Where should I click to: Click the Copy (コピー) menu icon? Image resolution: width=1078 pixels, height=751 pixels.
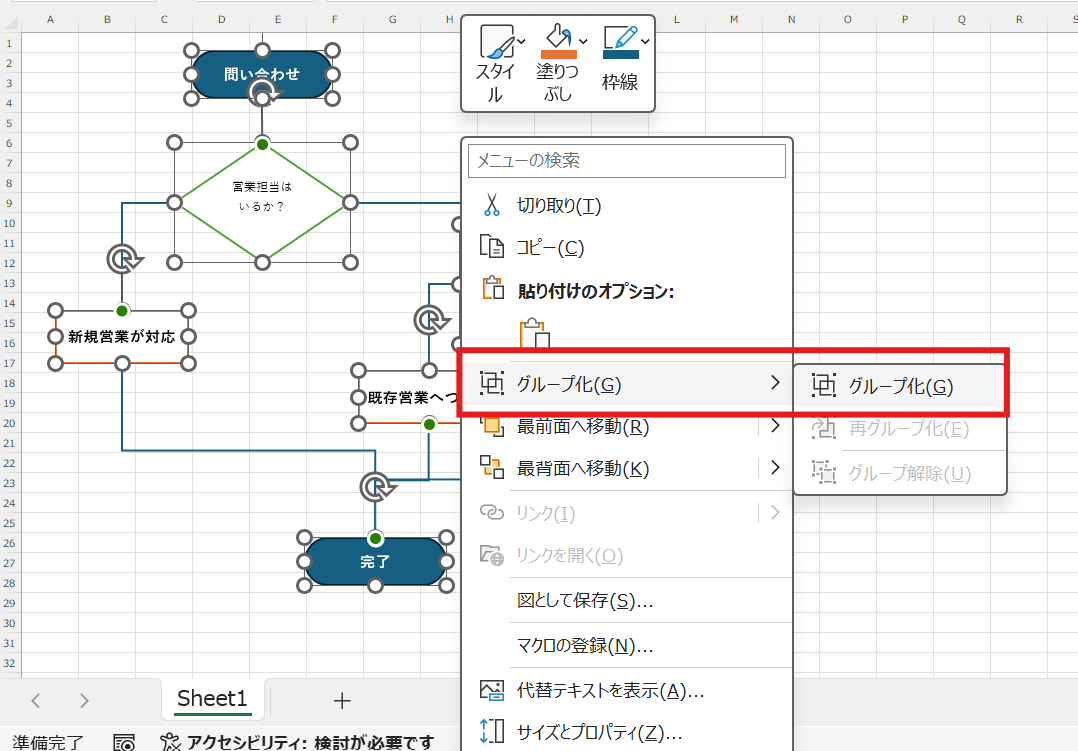[x=491, y=247]
